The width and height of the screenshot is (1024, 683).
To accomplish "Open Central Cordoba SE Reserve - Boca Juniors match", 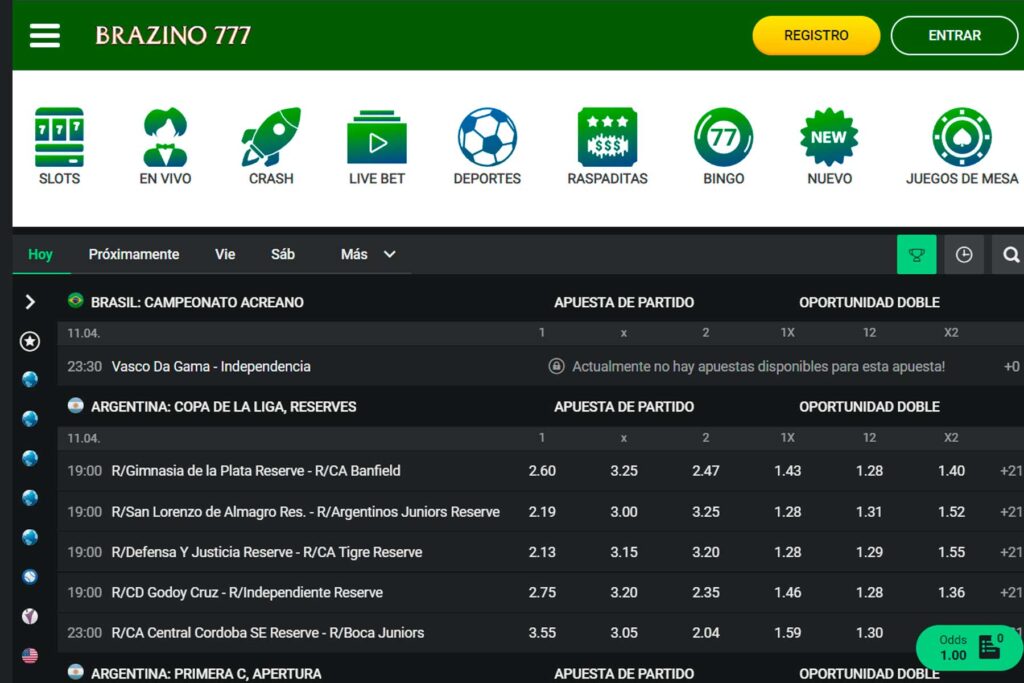I will pyautogui.click(x=268, y=633).
